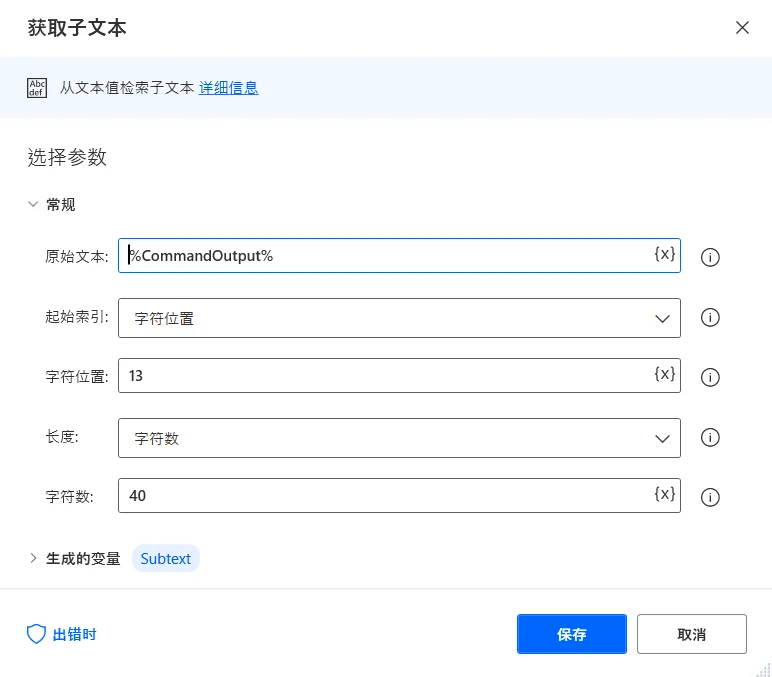This screenshot has width=772, height=677.
Task: Focus the 字符数 input with value 40
Action: (385, 496)
